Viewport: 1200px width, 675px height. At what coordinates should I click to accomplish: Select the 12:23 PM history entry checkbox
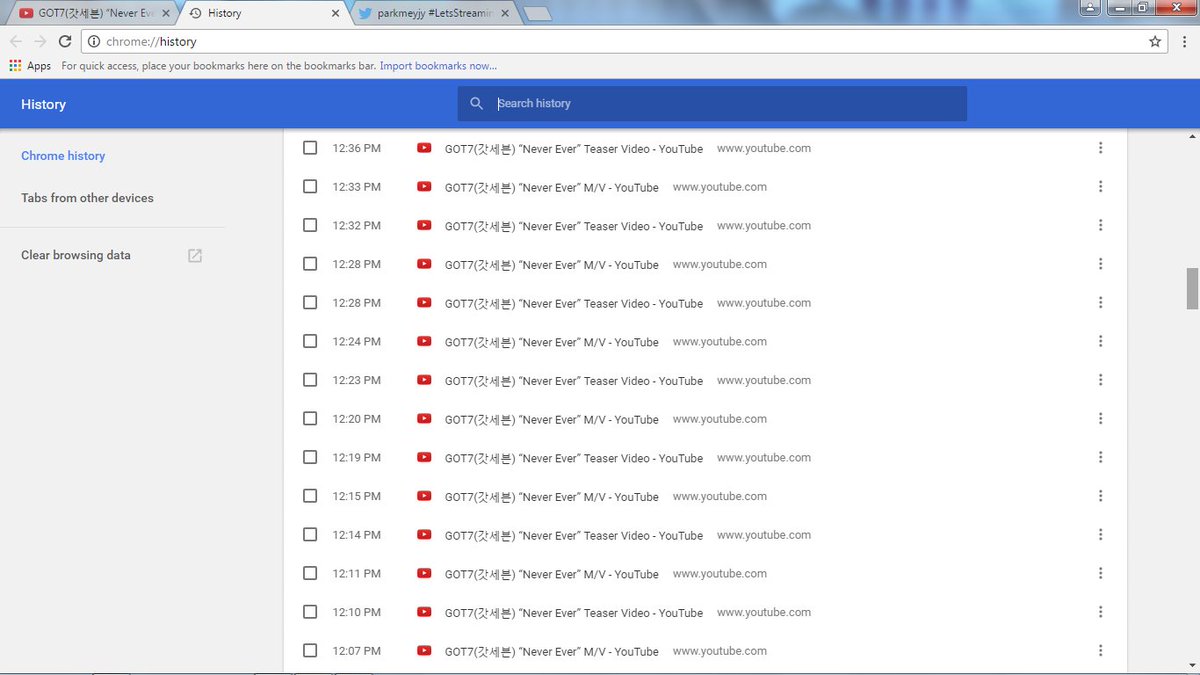tap(310, 380)
